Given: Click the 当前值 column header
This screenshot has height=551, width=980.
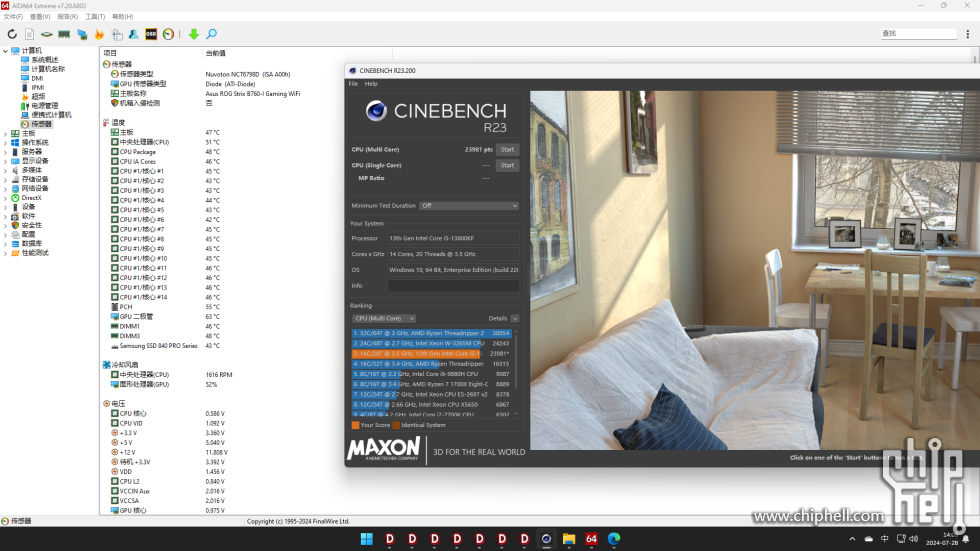Looking at the screenshot, I should [x=216, y=53].
